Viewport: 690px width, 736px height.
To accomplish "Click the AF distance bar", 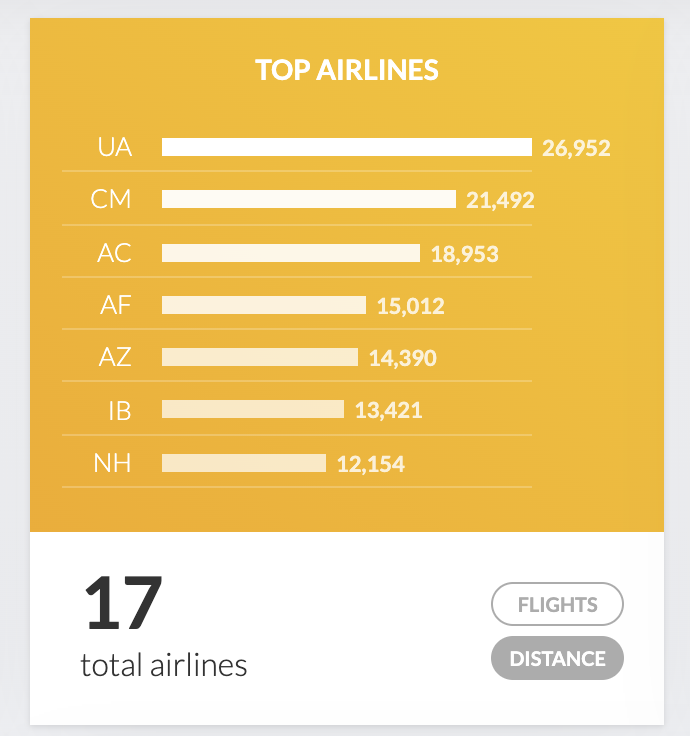I will pyautogui.click(x=263, y=305).
